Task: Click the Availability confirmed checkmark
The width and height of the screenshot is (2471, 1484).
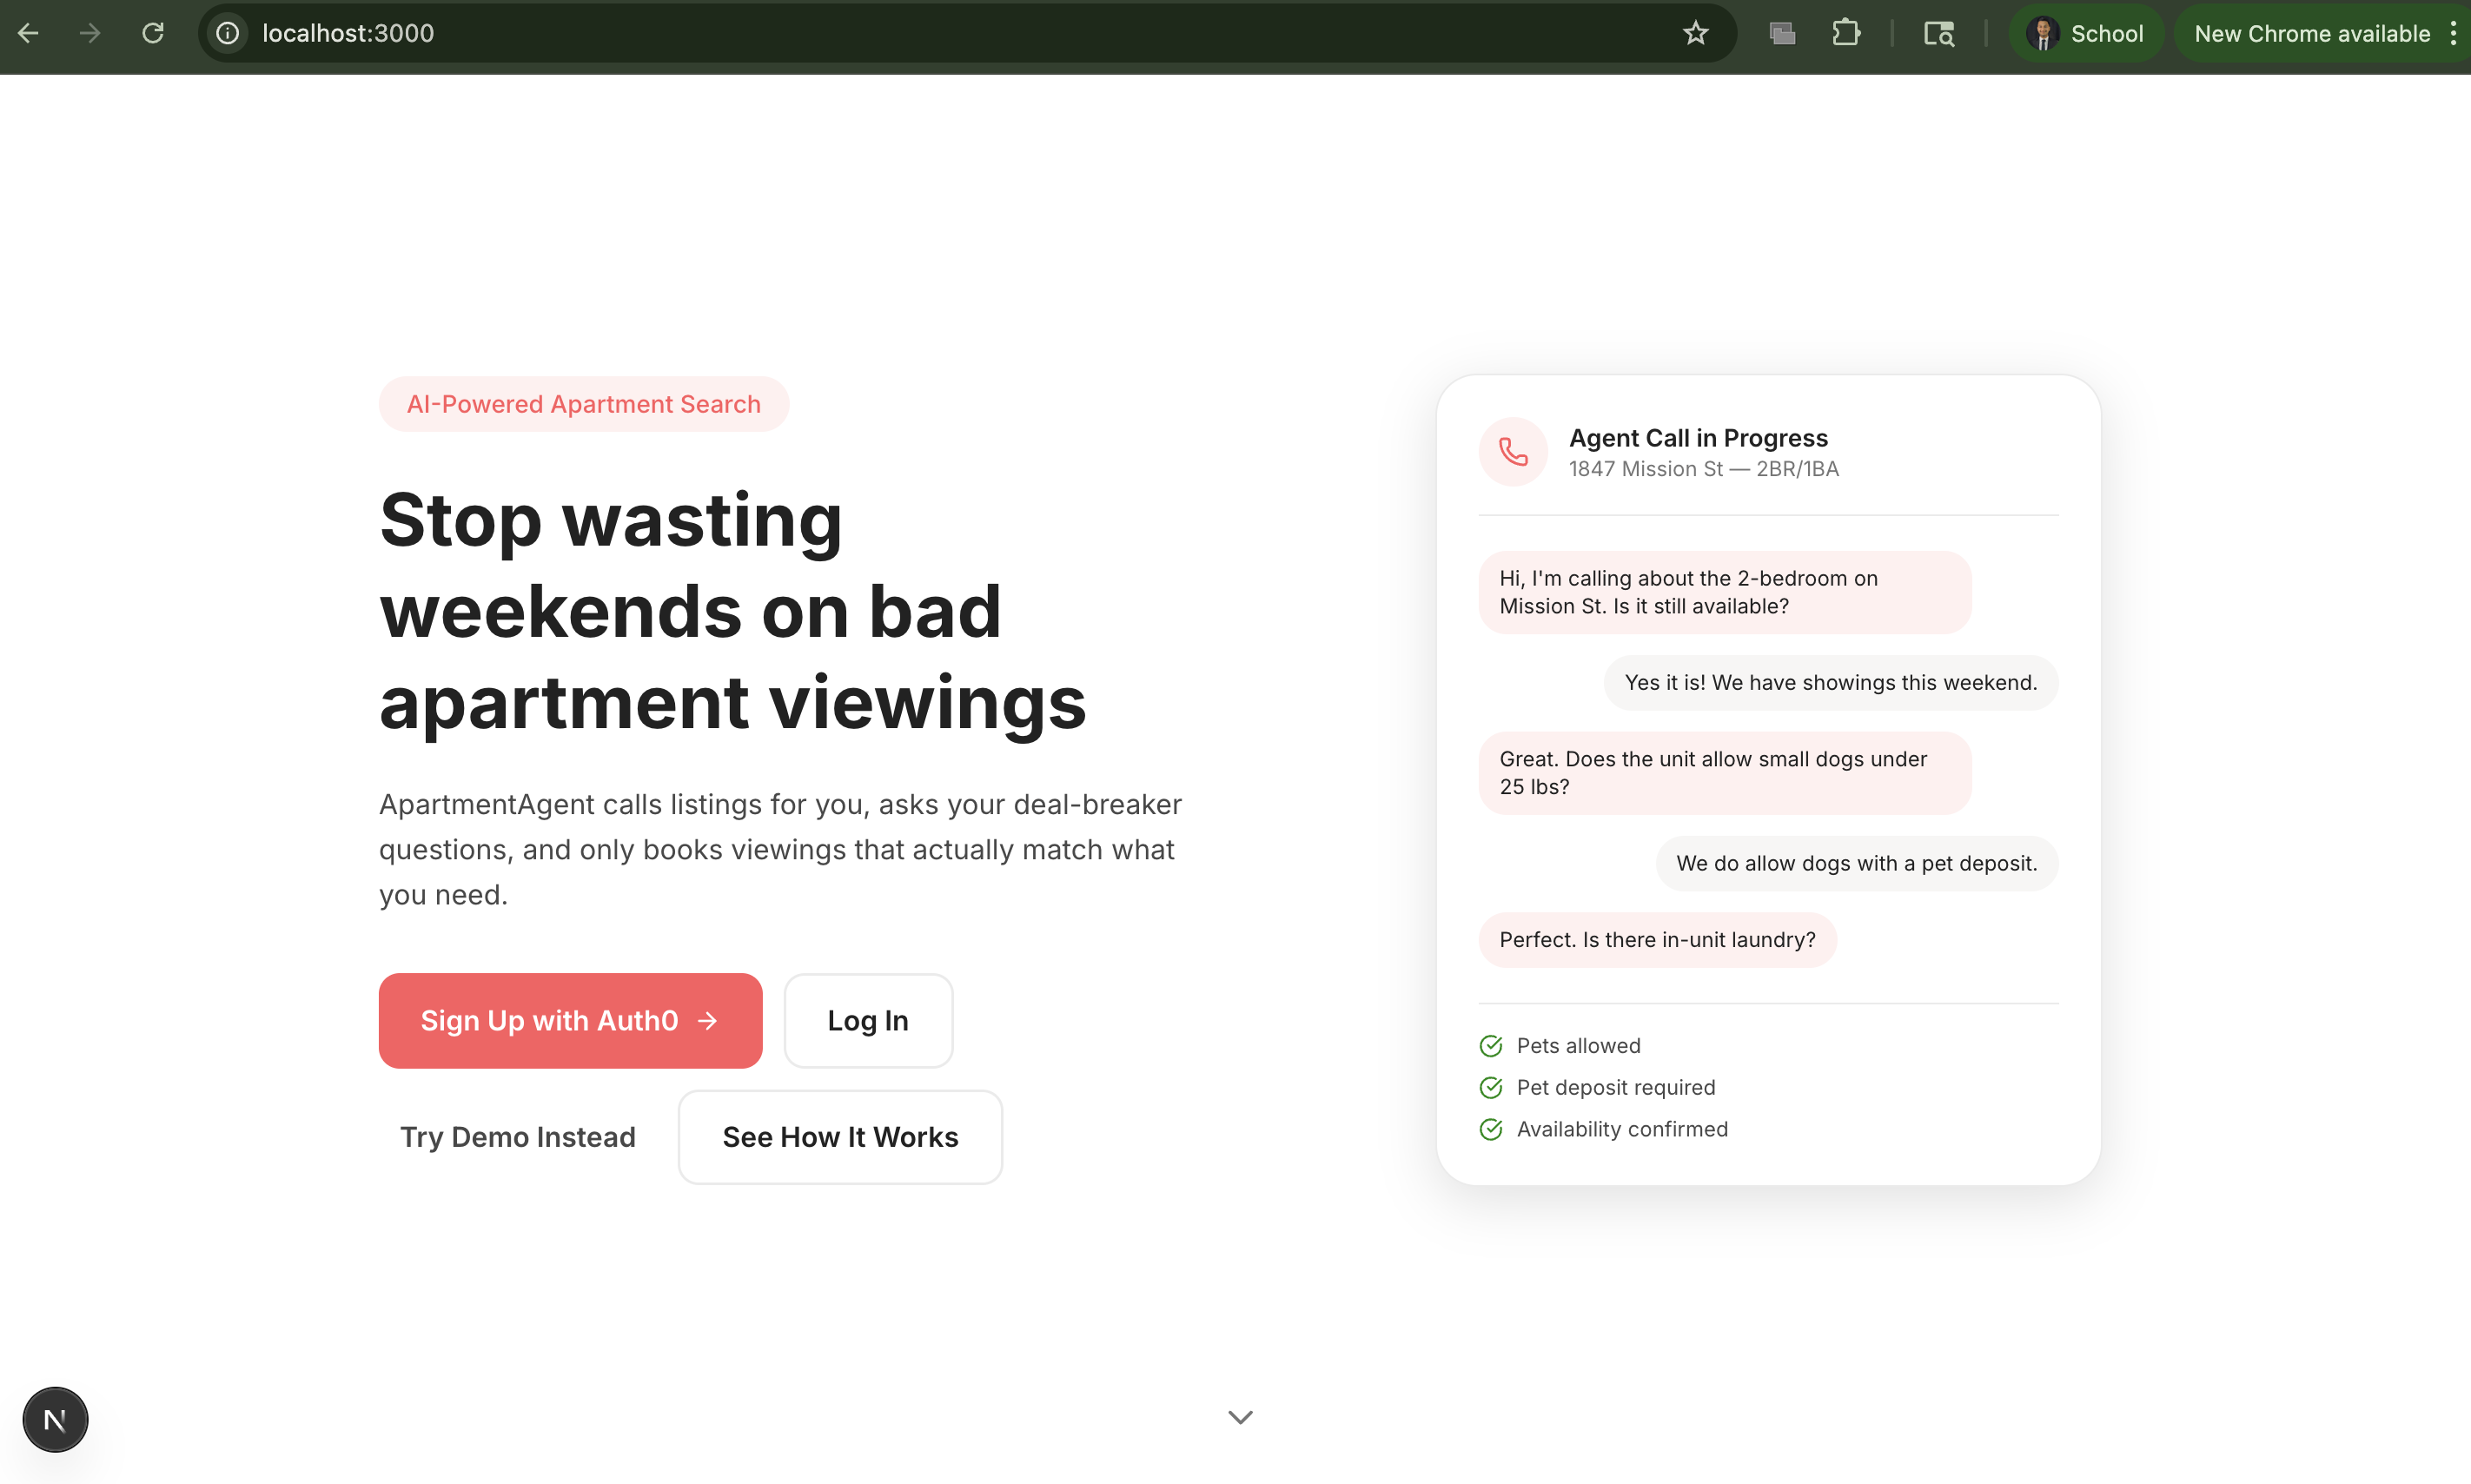Action: pyautogui.click(x=1490, y=1129)
